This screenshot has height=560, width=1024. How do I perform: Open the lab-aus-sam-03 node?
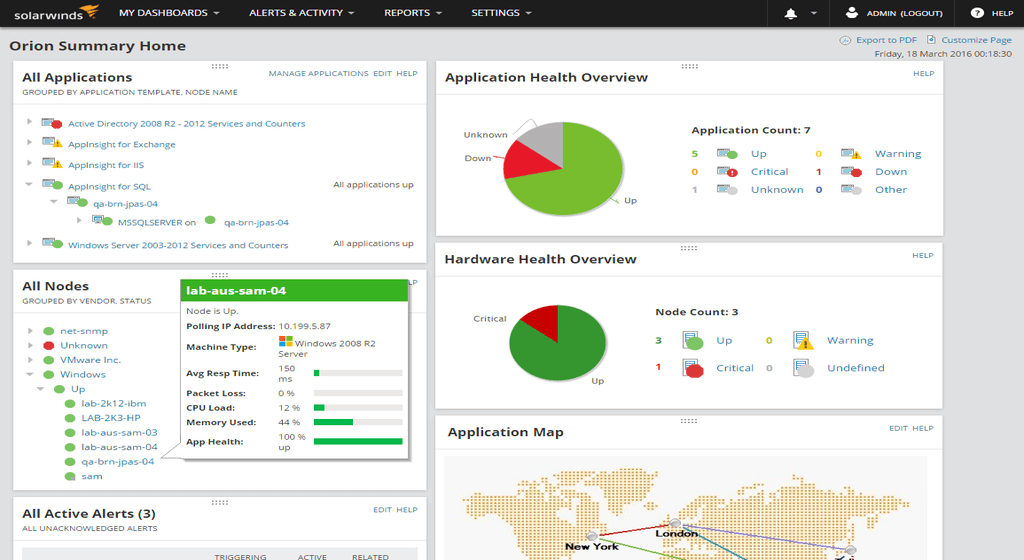coord(120,432)
